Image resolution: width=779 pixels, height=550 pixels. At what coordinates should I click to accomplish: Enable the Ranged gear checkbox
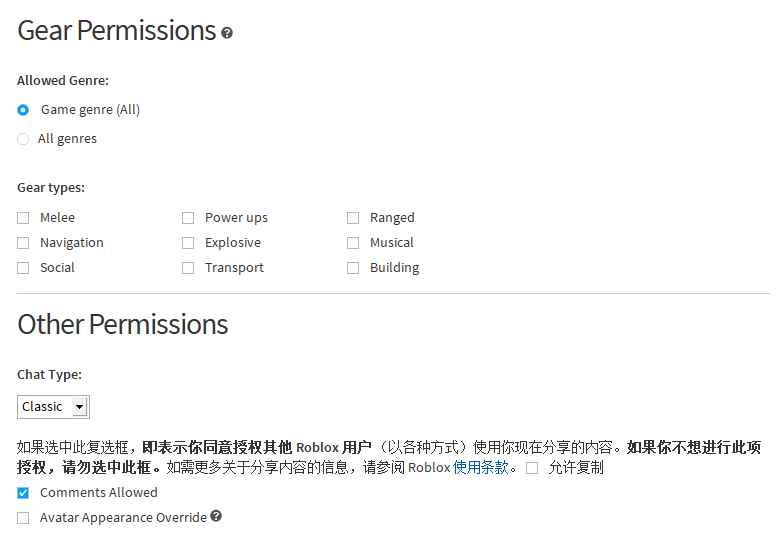click(353, 218)
